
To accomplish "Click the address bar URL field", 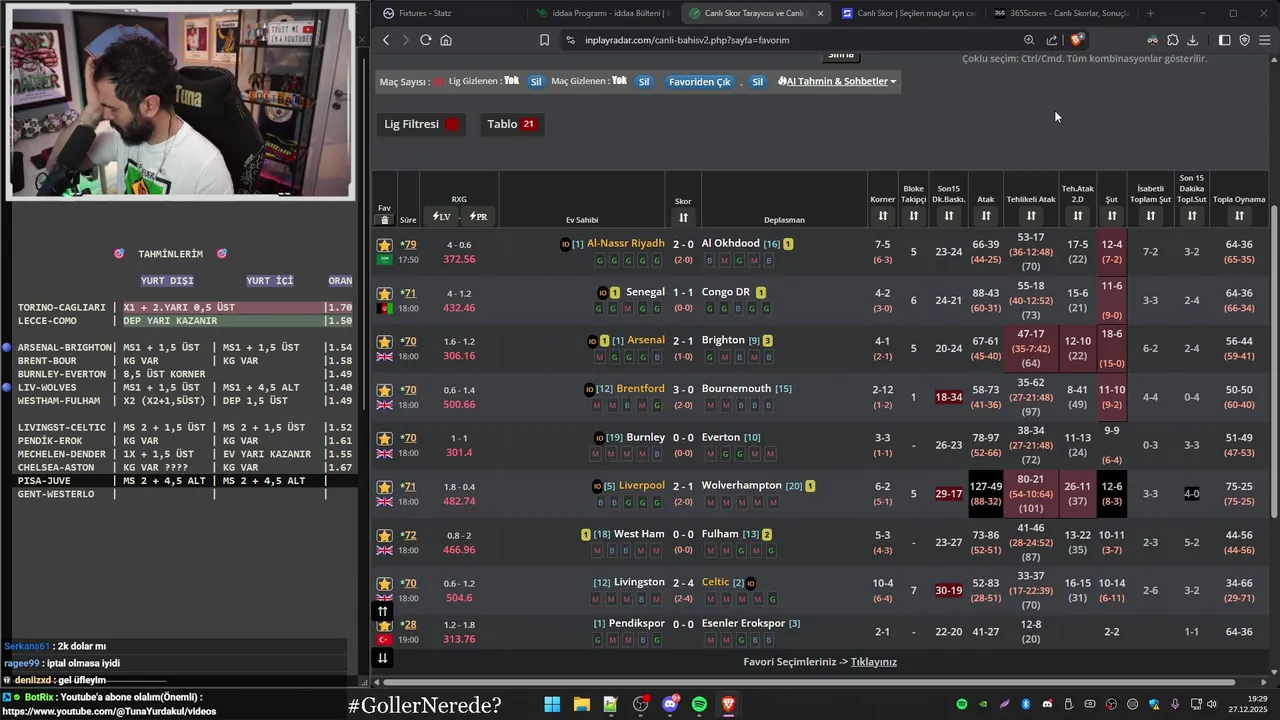I will 790,40.
